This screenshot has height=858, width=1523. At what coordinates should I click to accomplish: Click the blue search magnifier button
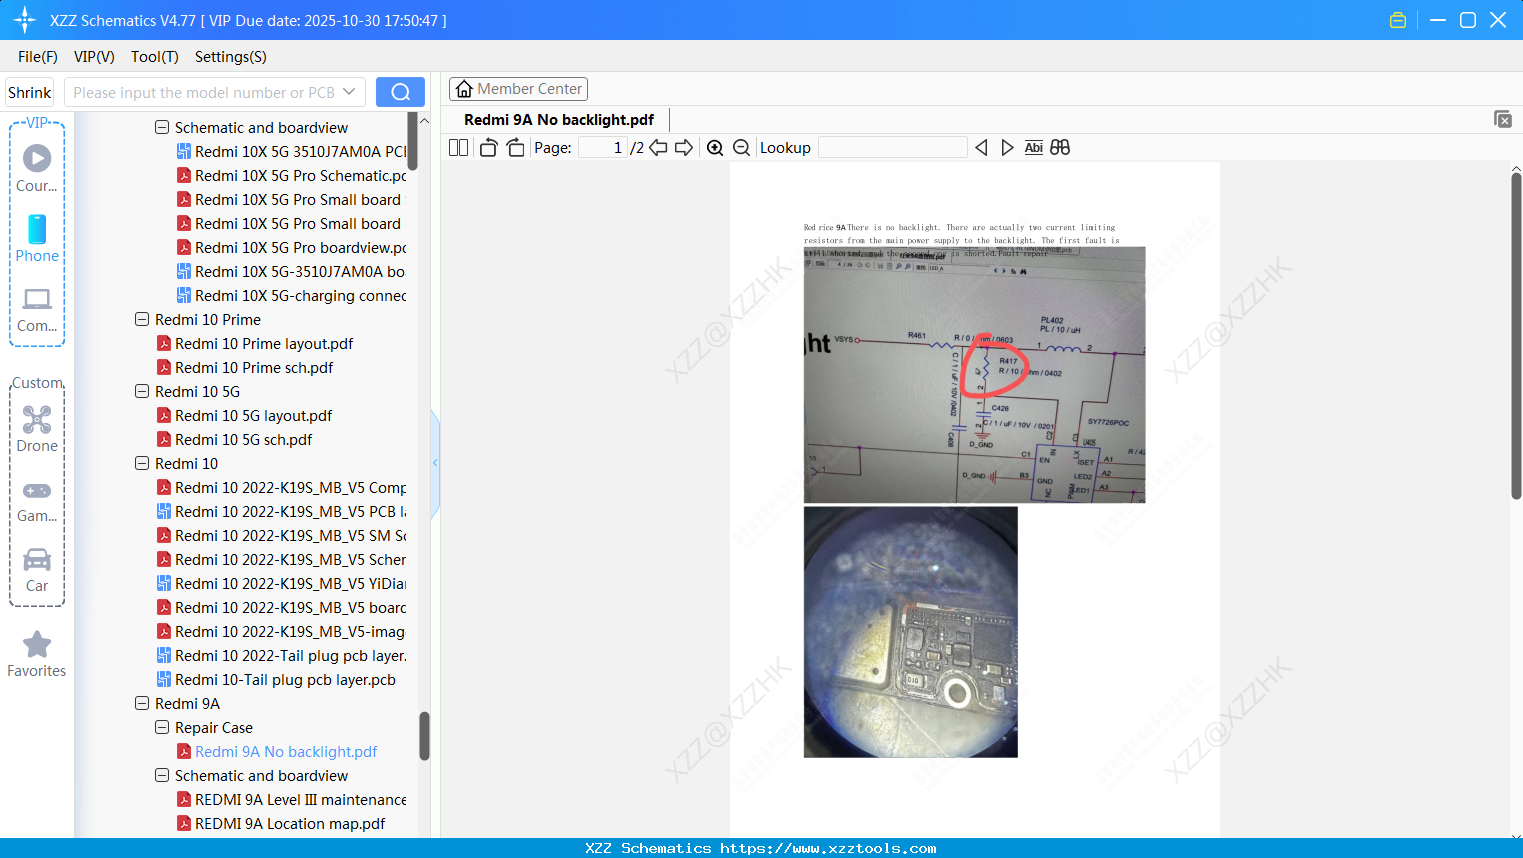coord(400,92)
